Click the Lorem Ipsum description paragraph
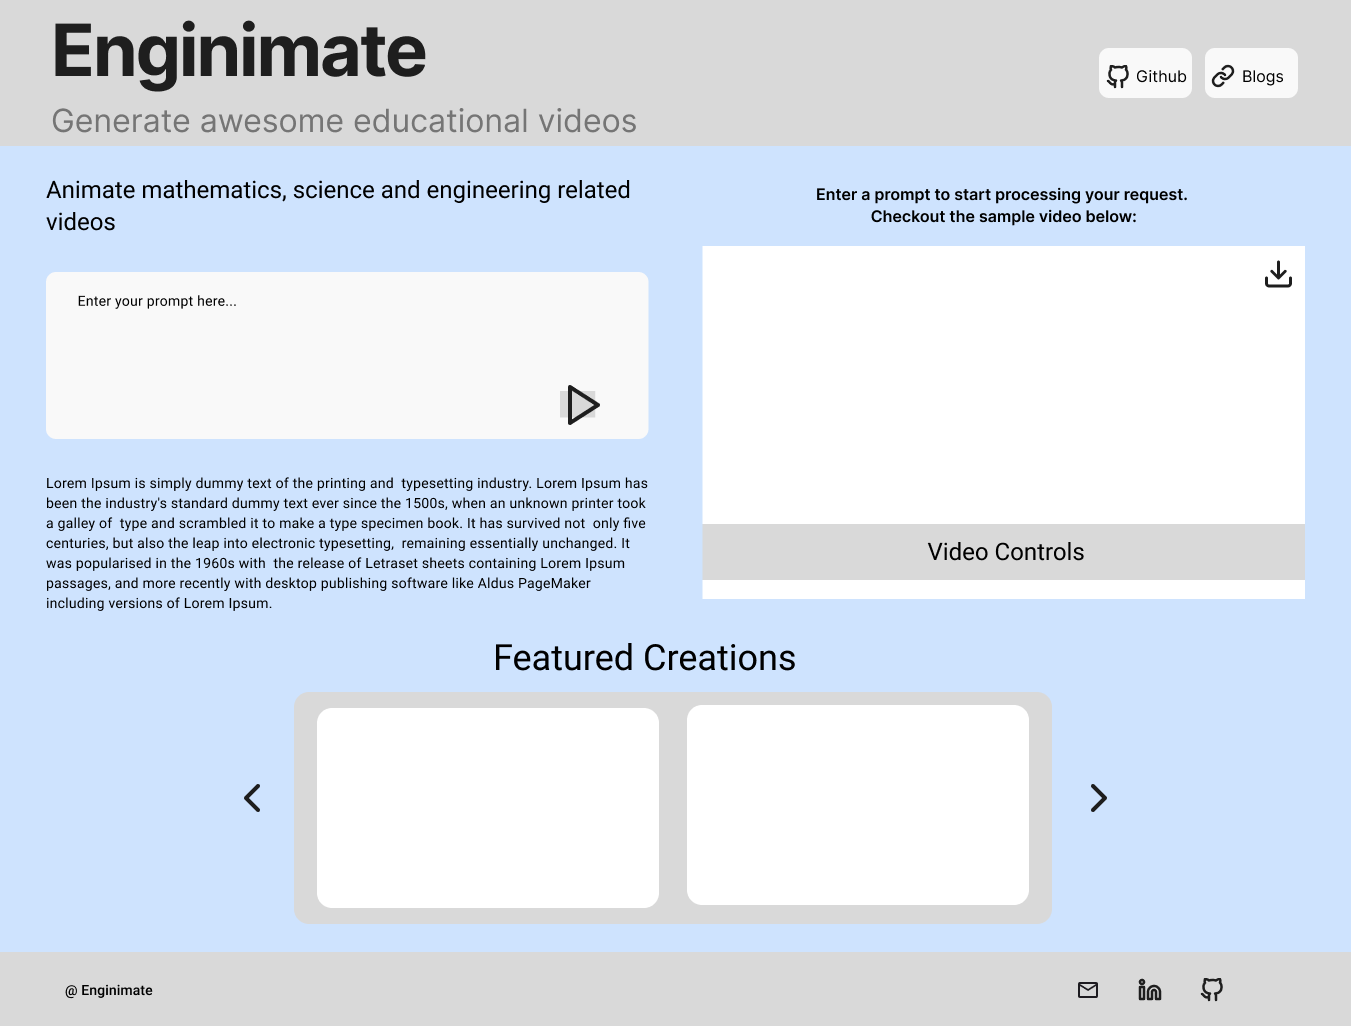 coord(346,543)
